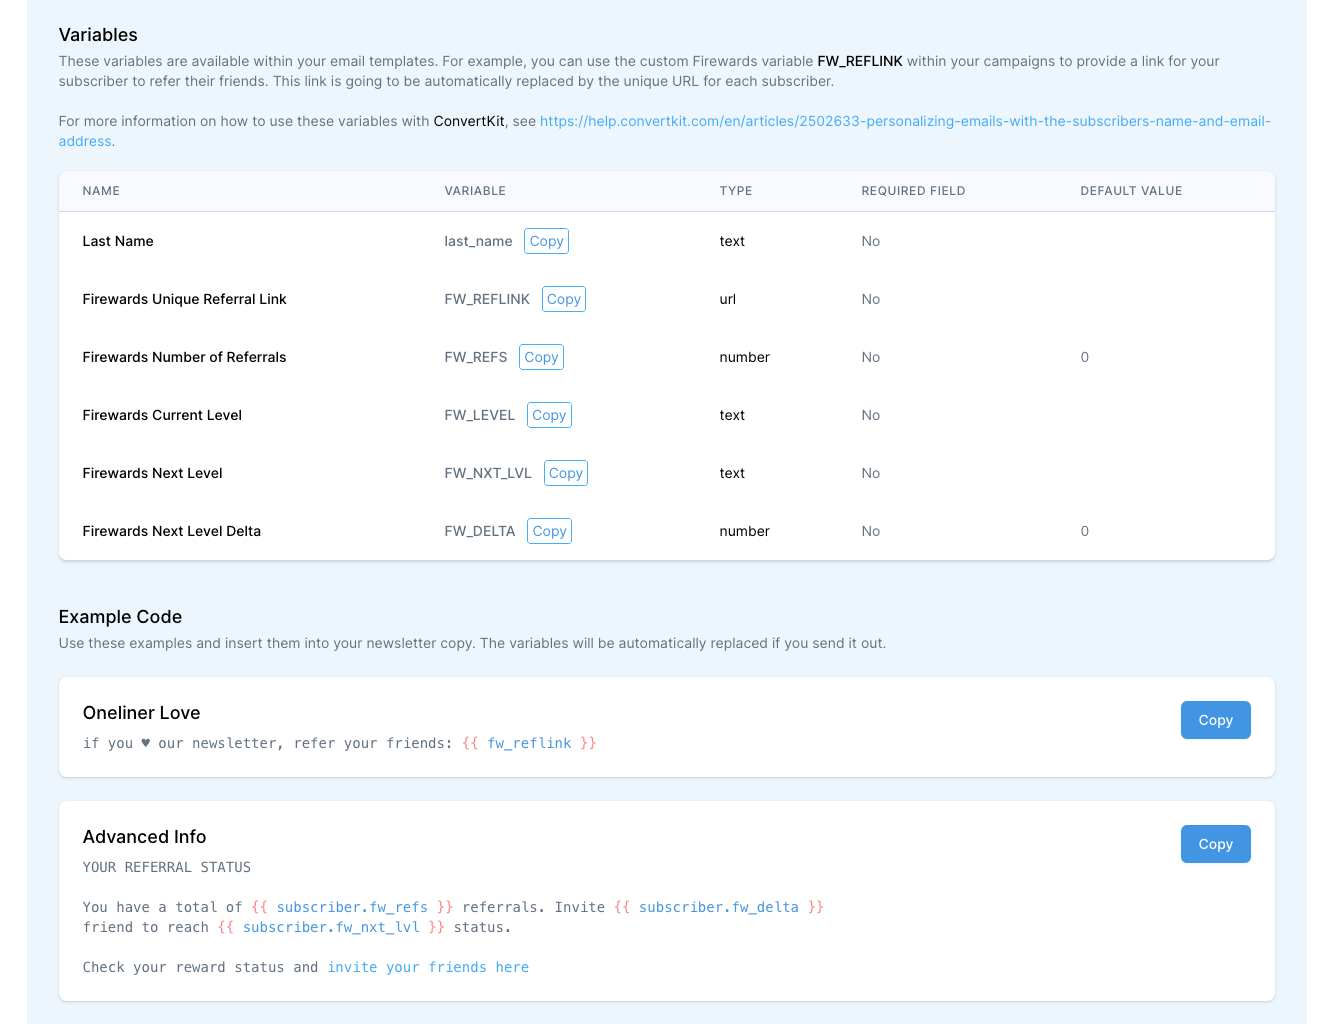Click 'invite your friends here' link text
The height and width of the screenshot is (1024, 1334).
428,967
